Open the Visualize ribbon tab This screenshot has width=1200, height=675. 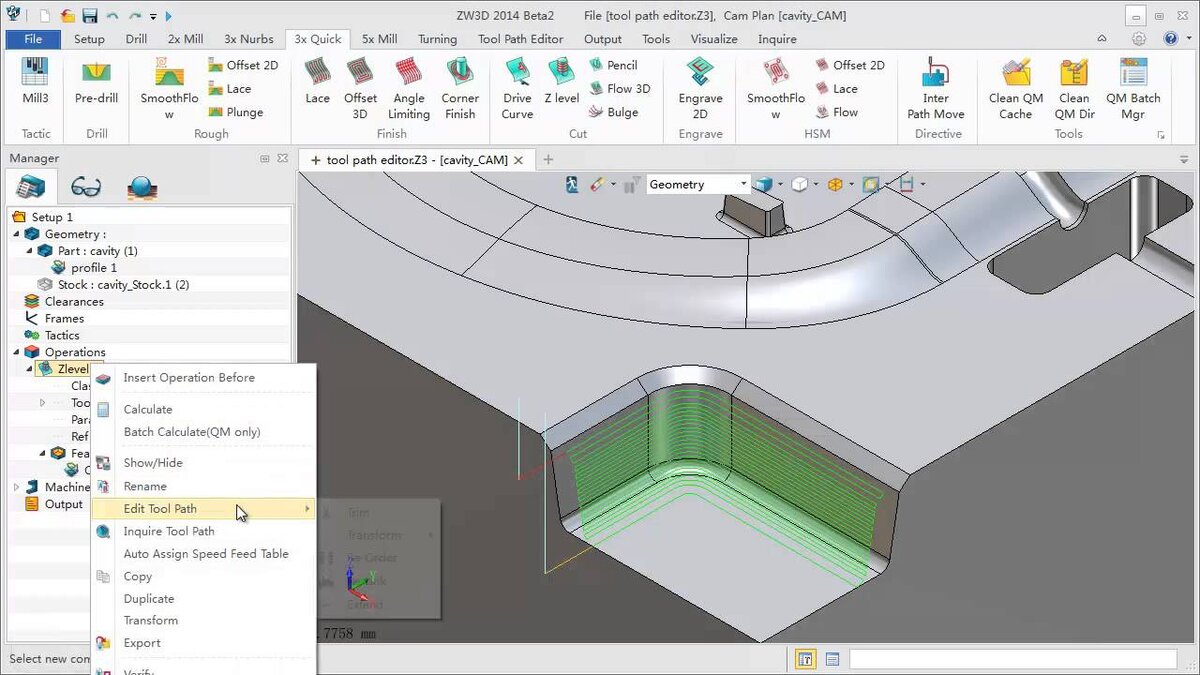[714, 39]
